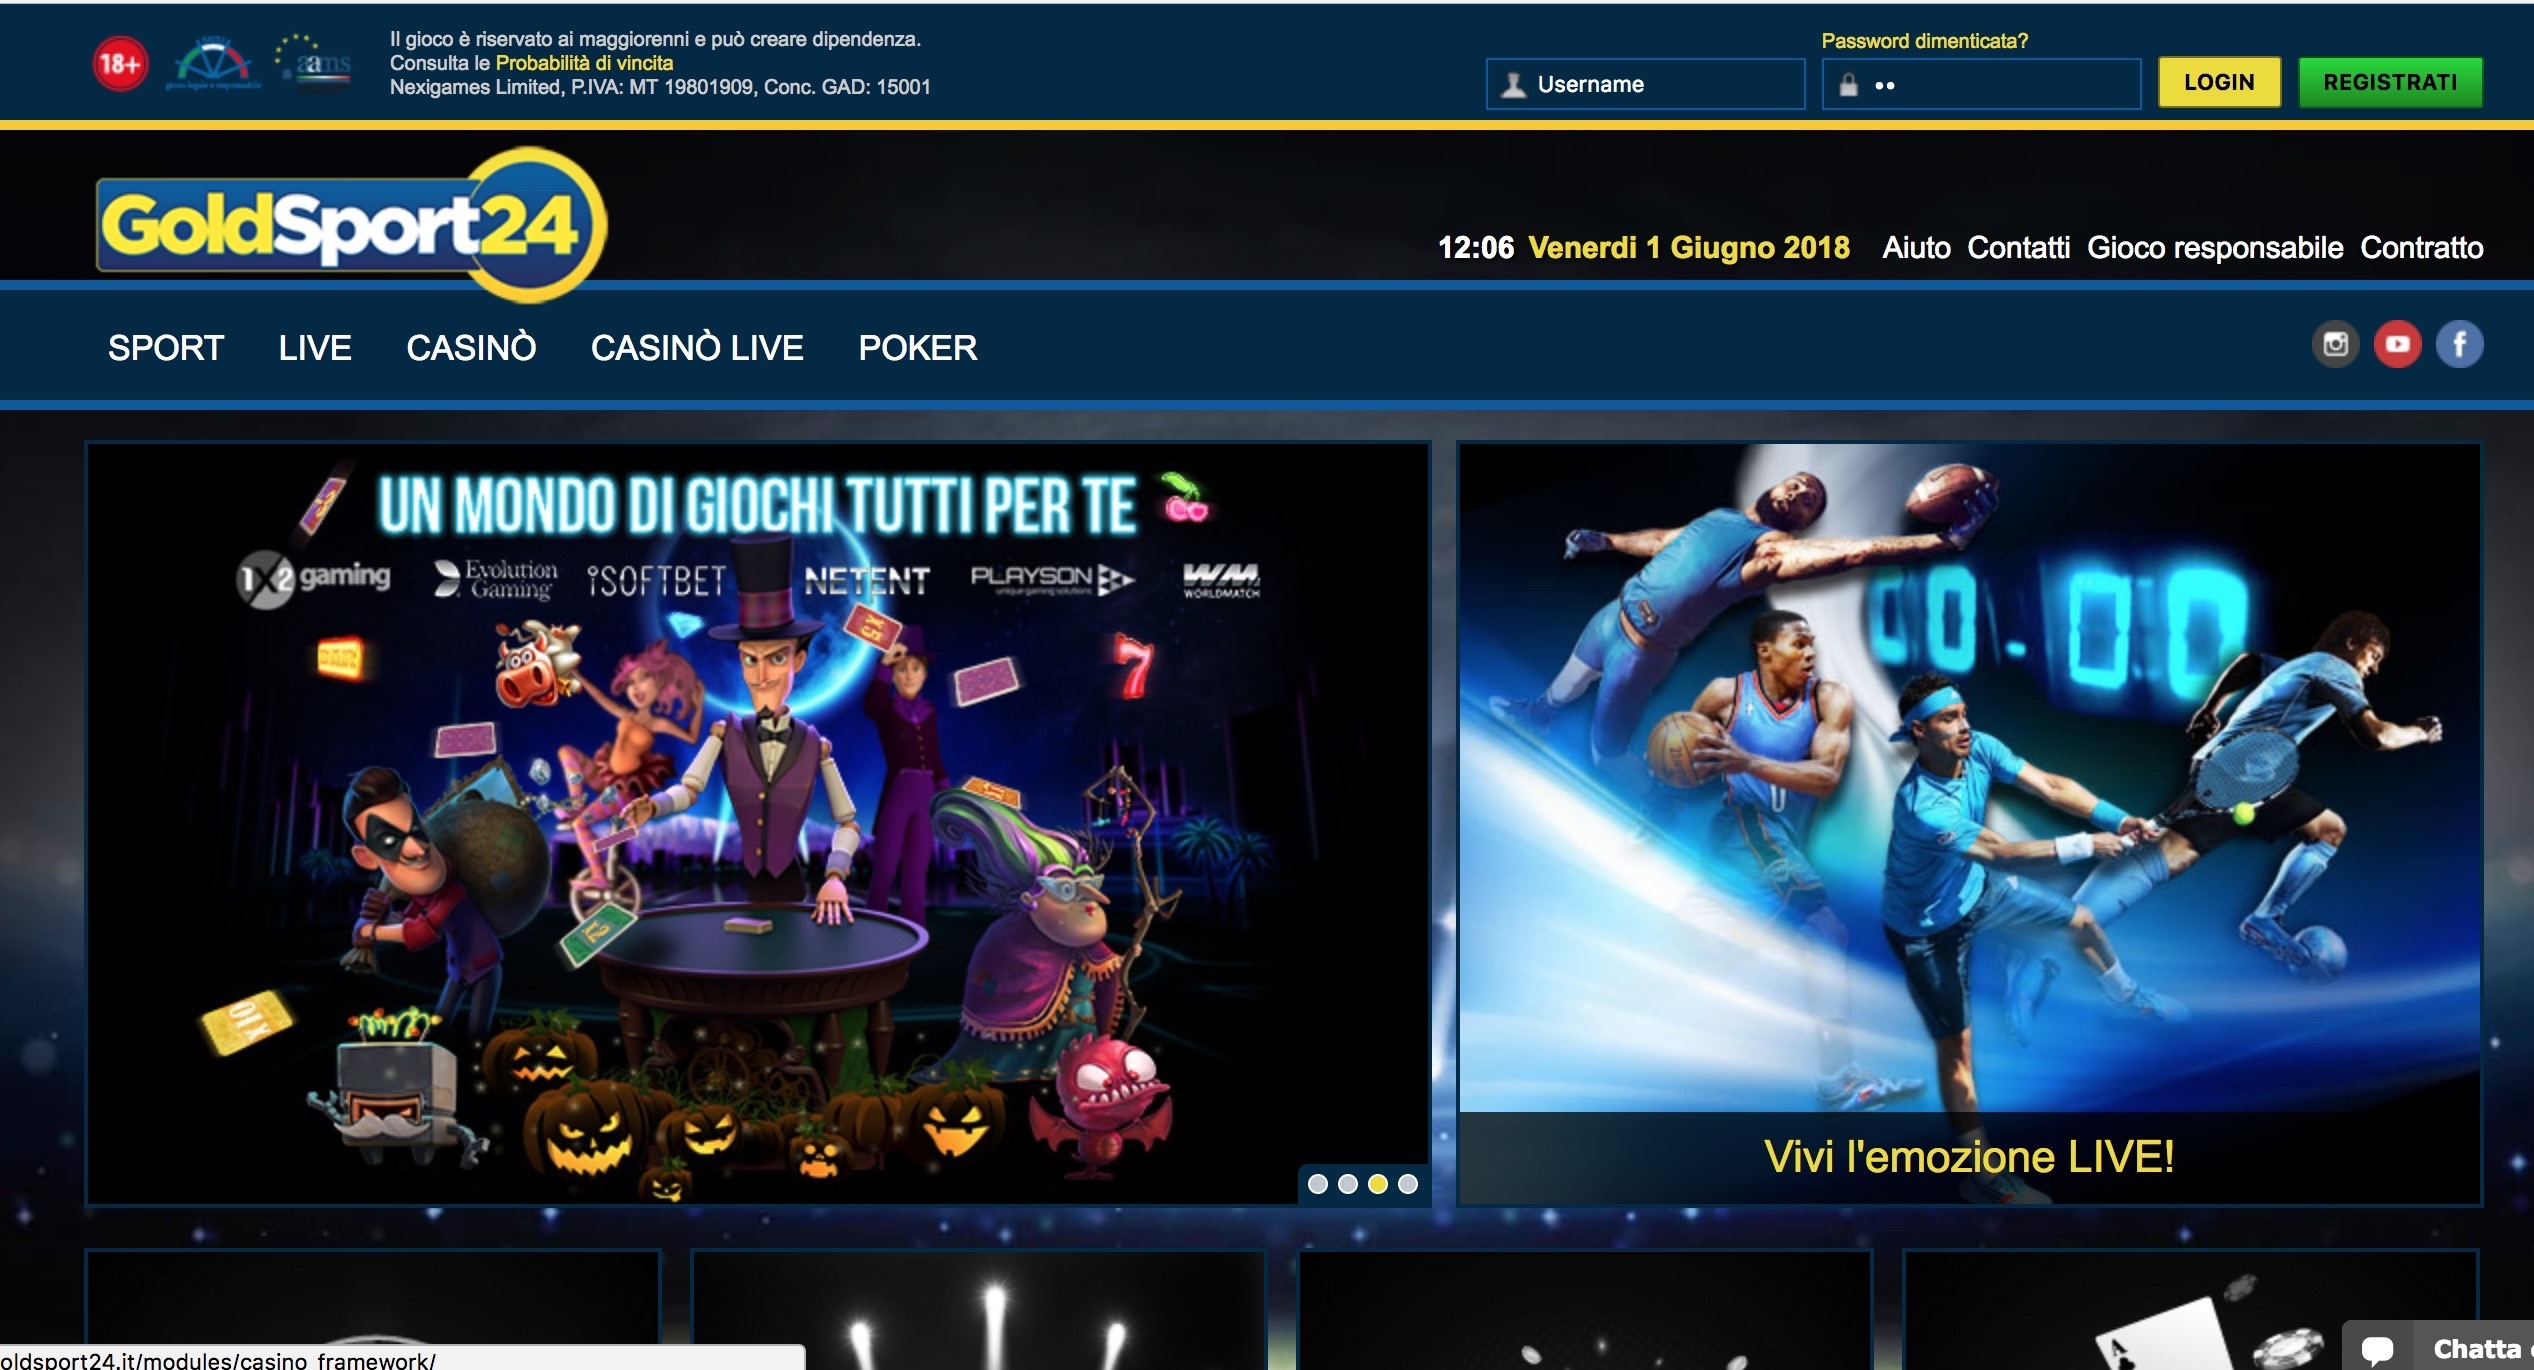Viewport: 2534px width, 1370px height.
Task: Focus the password input field
Action: 1981,84
